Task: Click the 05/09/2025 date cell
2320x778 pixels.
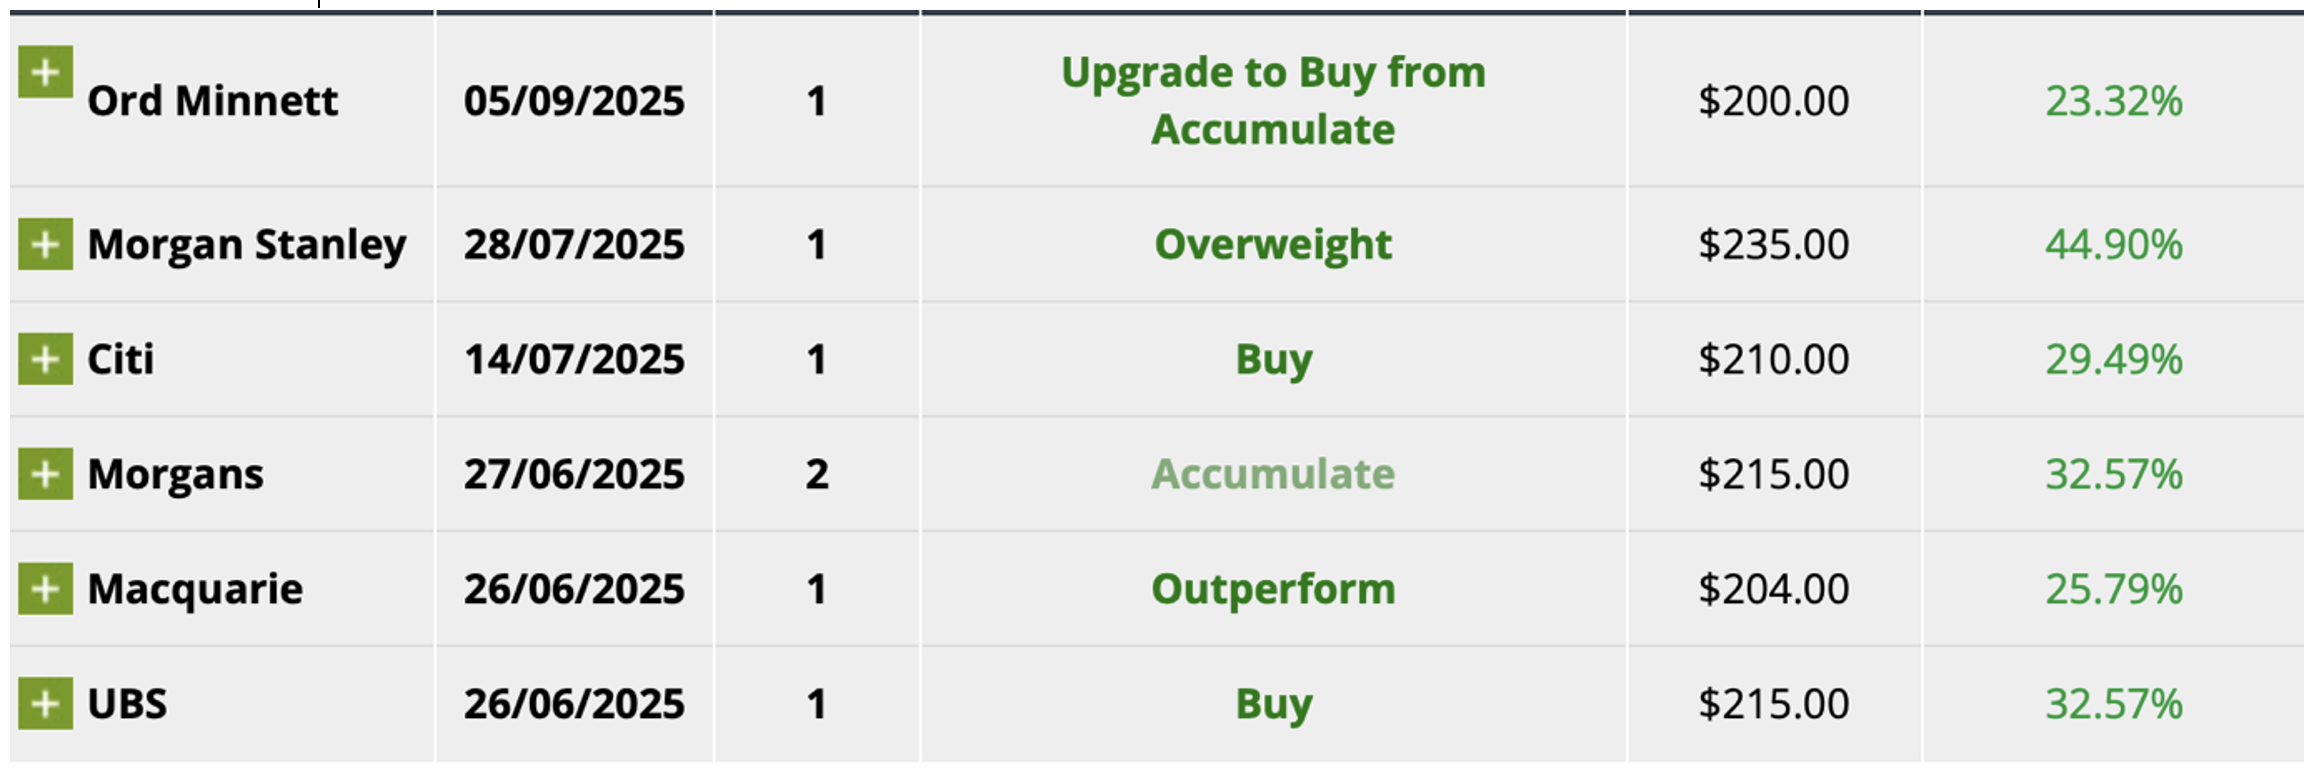Action: tap(574, 101)
